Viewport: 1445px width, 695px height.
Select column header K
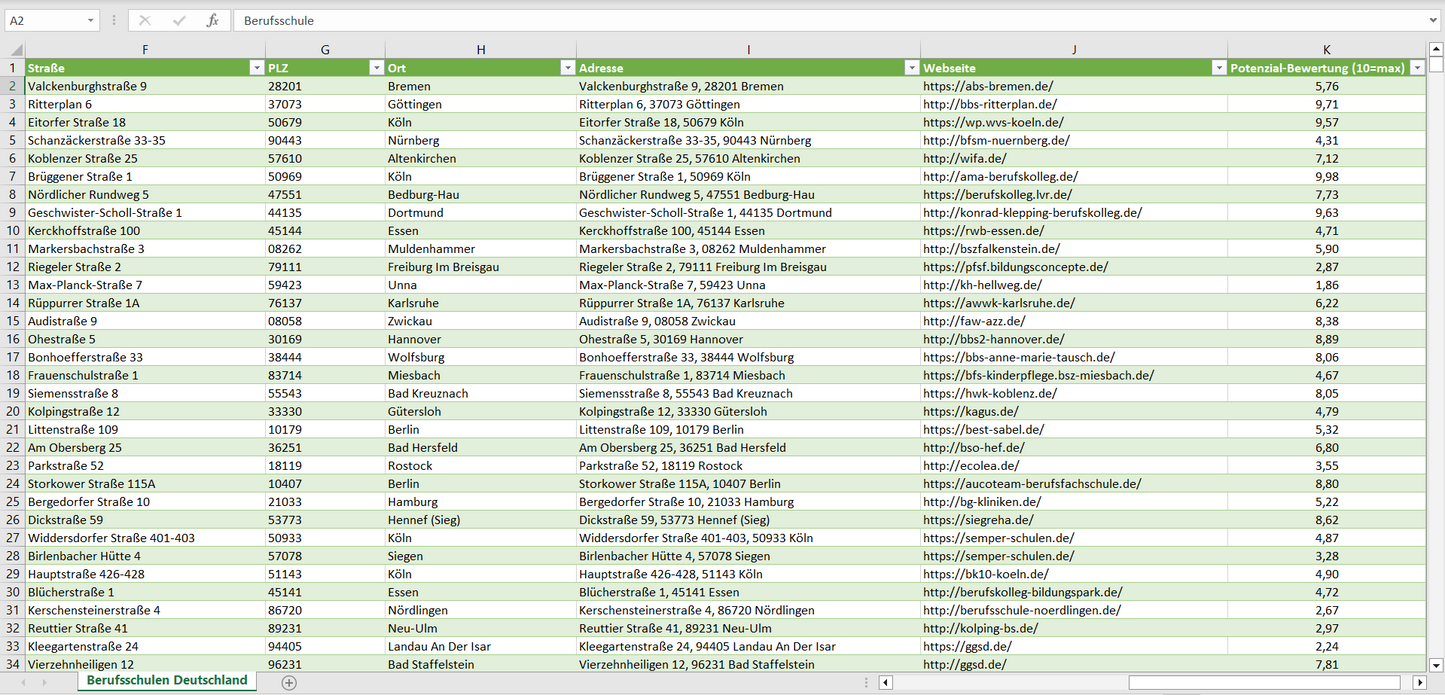1326,50
